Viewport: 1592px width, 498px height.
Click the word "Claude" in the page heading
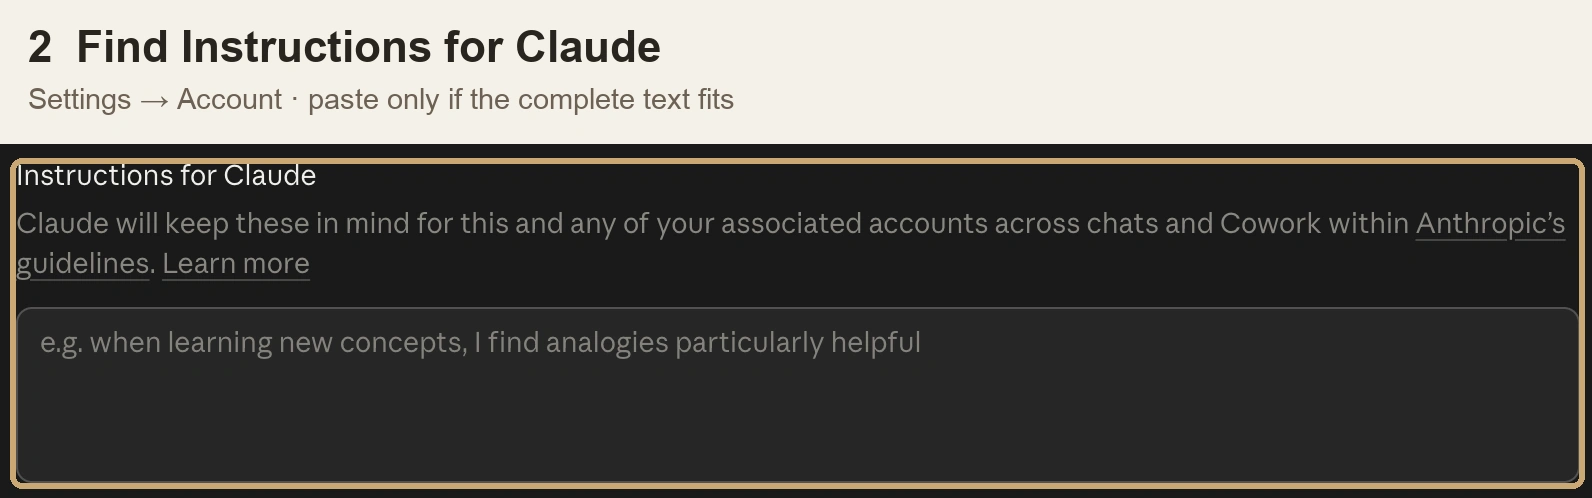pos(588,47)
